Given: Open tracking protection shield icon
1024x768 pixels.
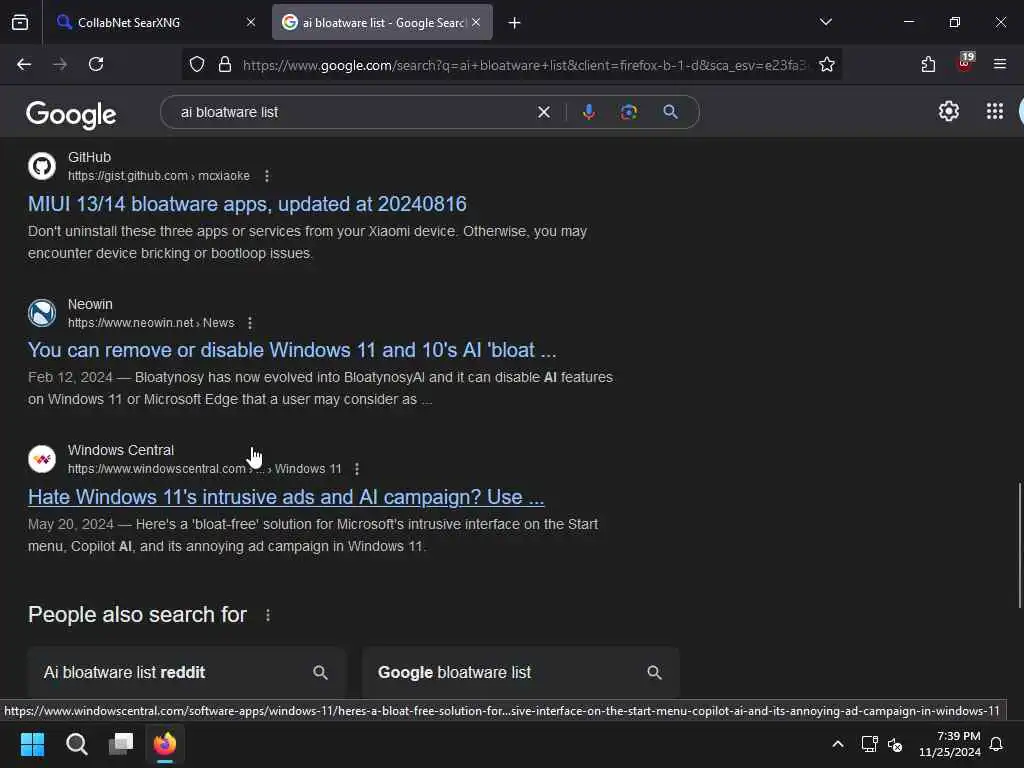Looking at the screenshot, I should [197, 64].
